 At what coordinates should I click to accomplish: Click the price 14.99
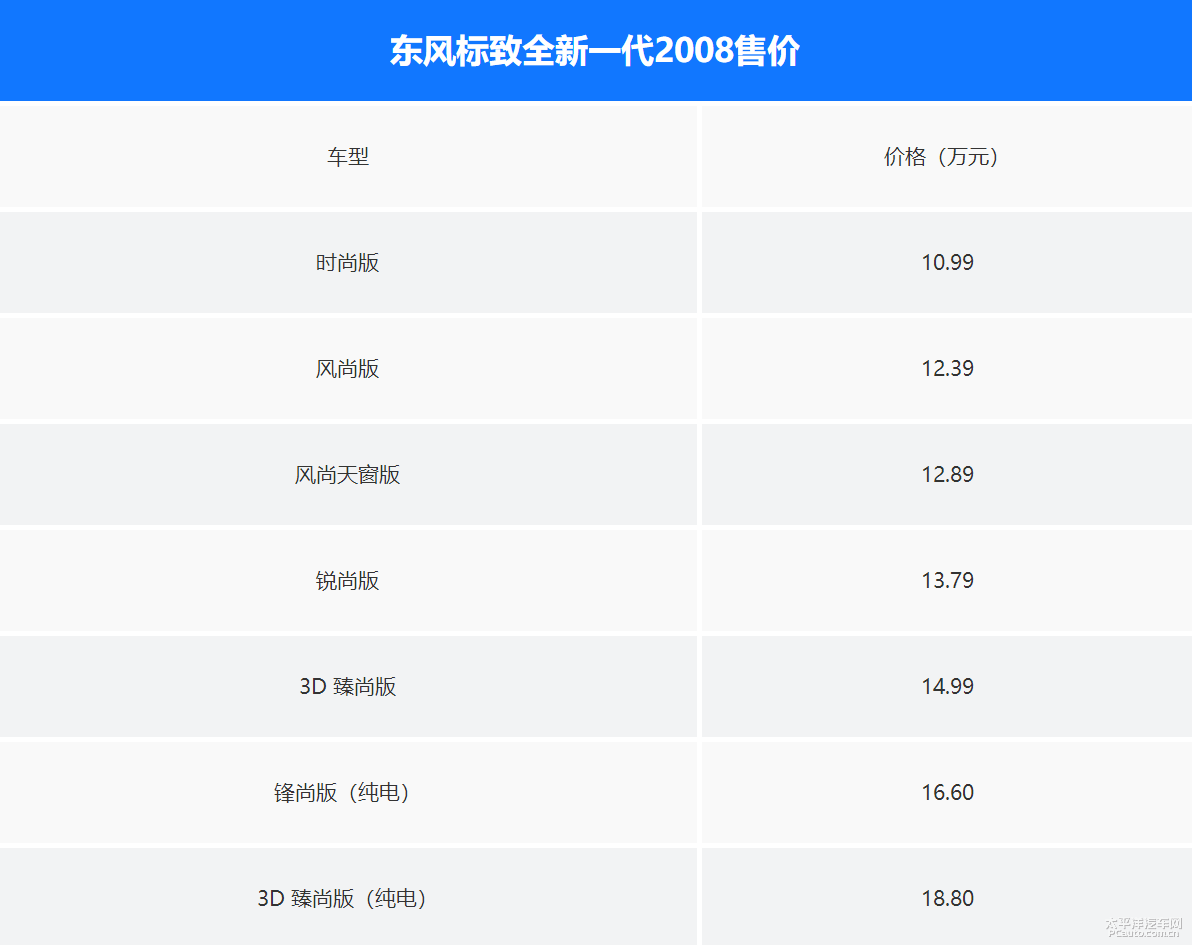(947, 687)
